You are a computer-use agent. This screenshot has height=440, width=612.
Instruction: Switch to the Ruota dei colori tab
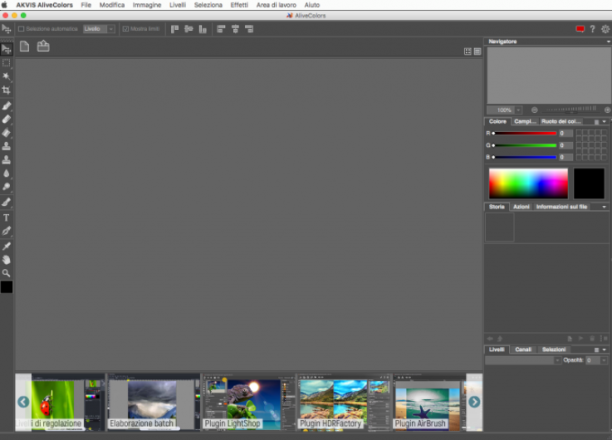[x=561, y=121]
